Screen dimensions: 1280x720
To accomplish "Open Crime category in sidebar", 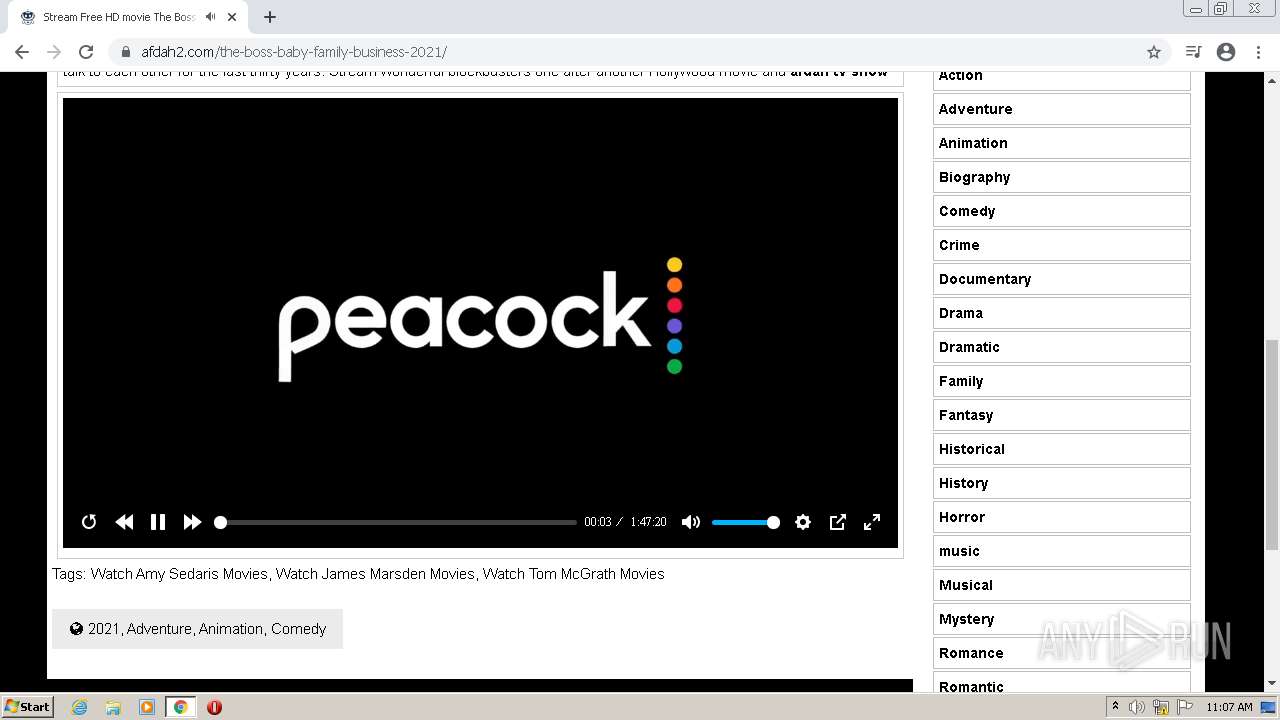I will click(x=1061, y=245).
